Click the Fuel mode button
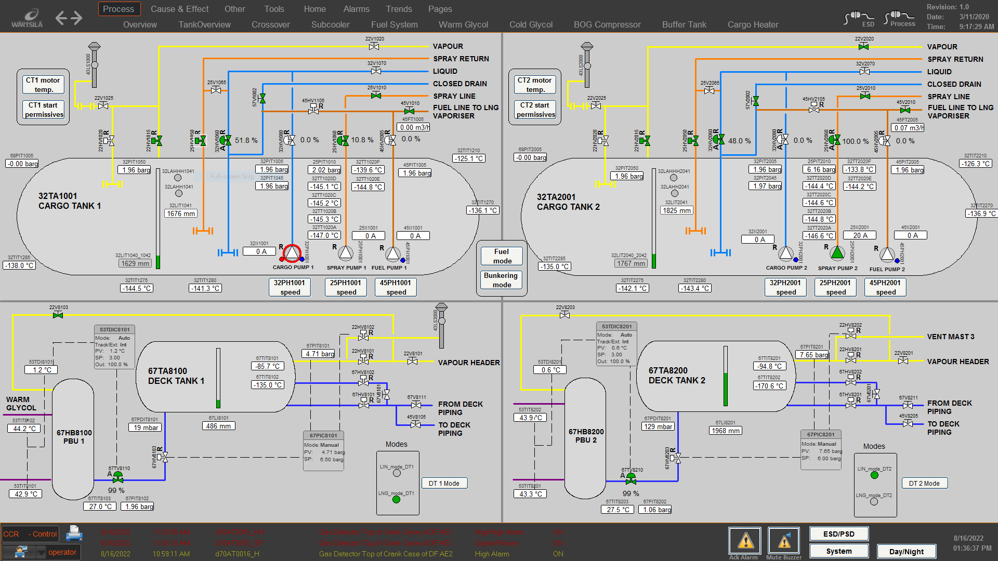 point(502,256)
